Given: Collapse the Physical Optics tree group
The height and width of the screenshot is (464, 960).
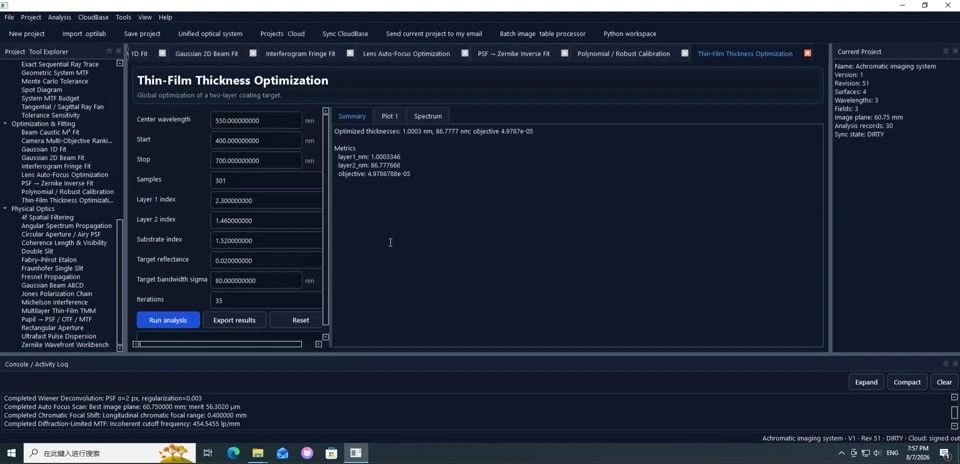Looking at the screenshot, I should point(6,209).
